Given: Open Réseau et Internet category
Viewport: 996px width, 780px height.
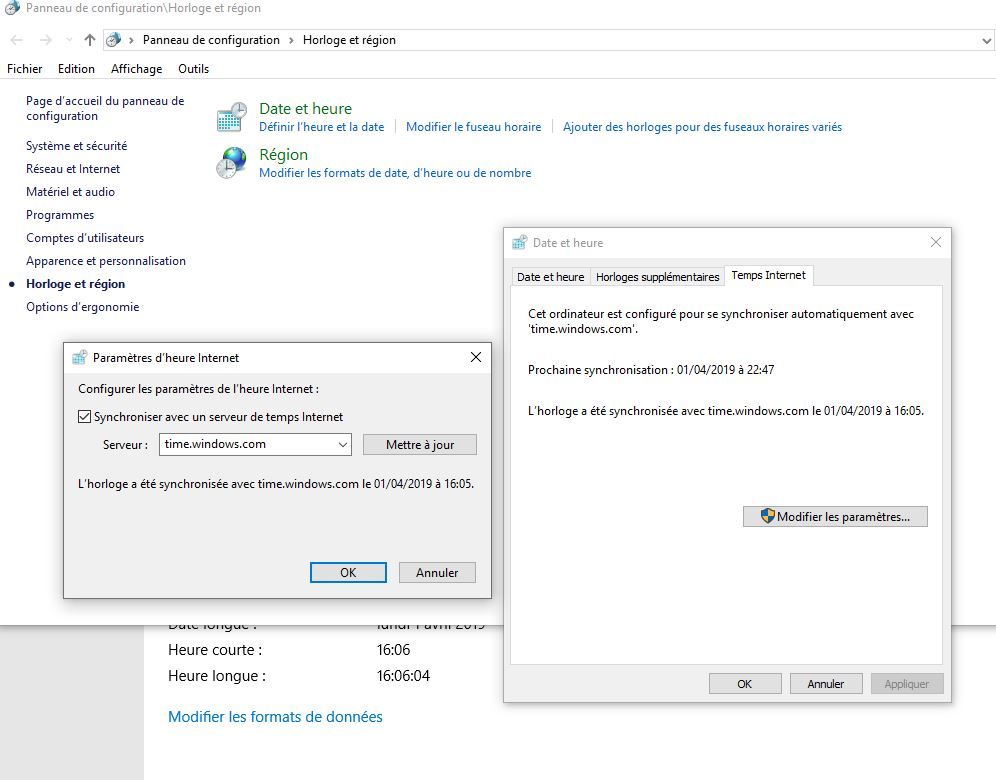Looking at the screenshot, I should 73,169.
